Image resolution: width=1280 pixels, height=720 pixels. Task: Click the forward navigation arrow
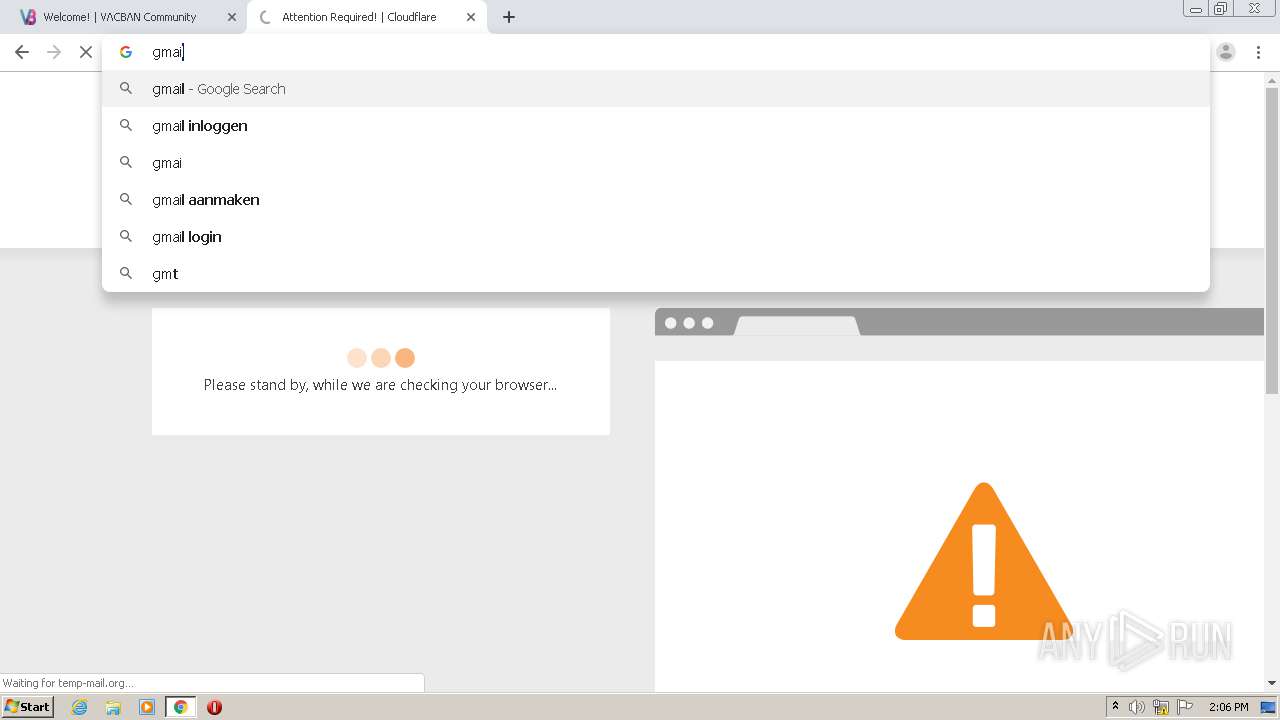tap(54, 52)
